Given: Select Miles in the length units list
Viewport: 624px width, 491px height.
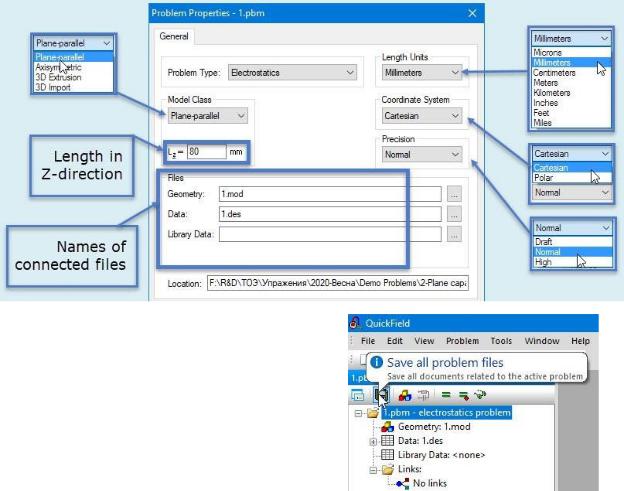Looking at the screenshot, I should [571, 123].
